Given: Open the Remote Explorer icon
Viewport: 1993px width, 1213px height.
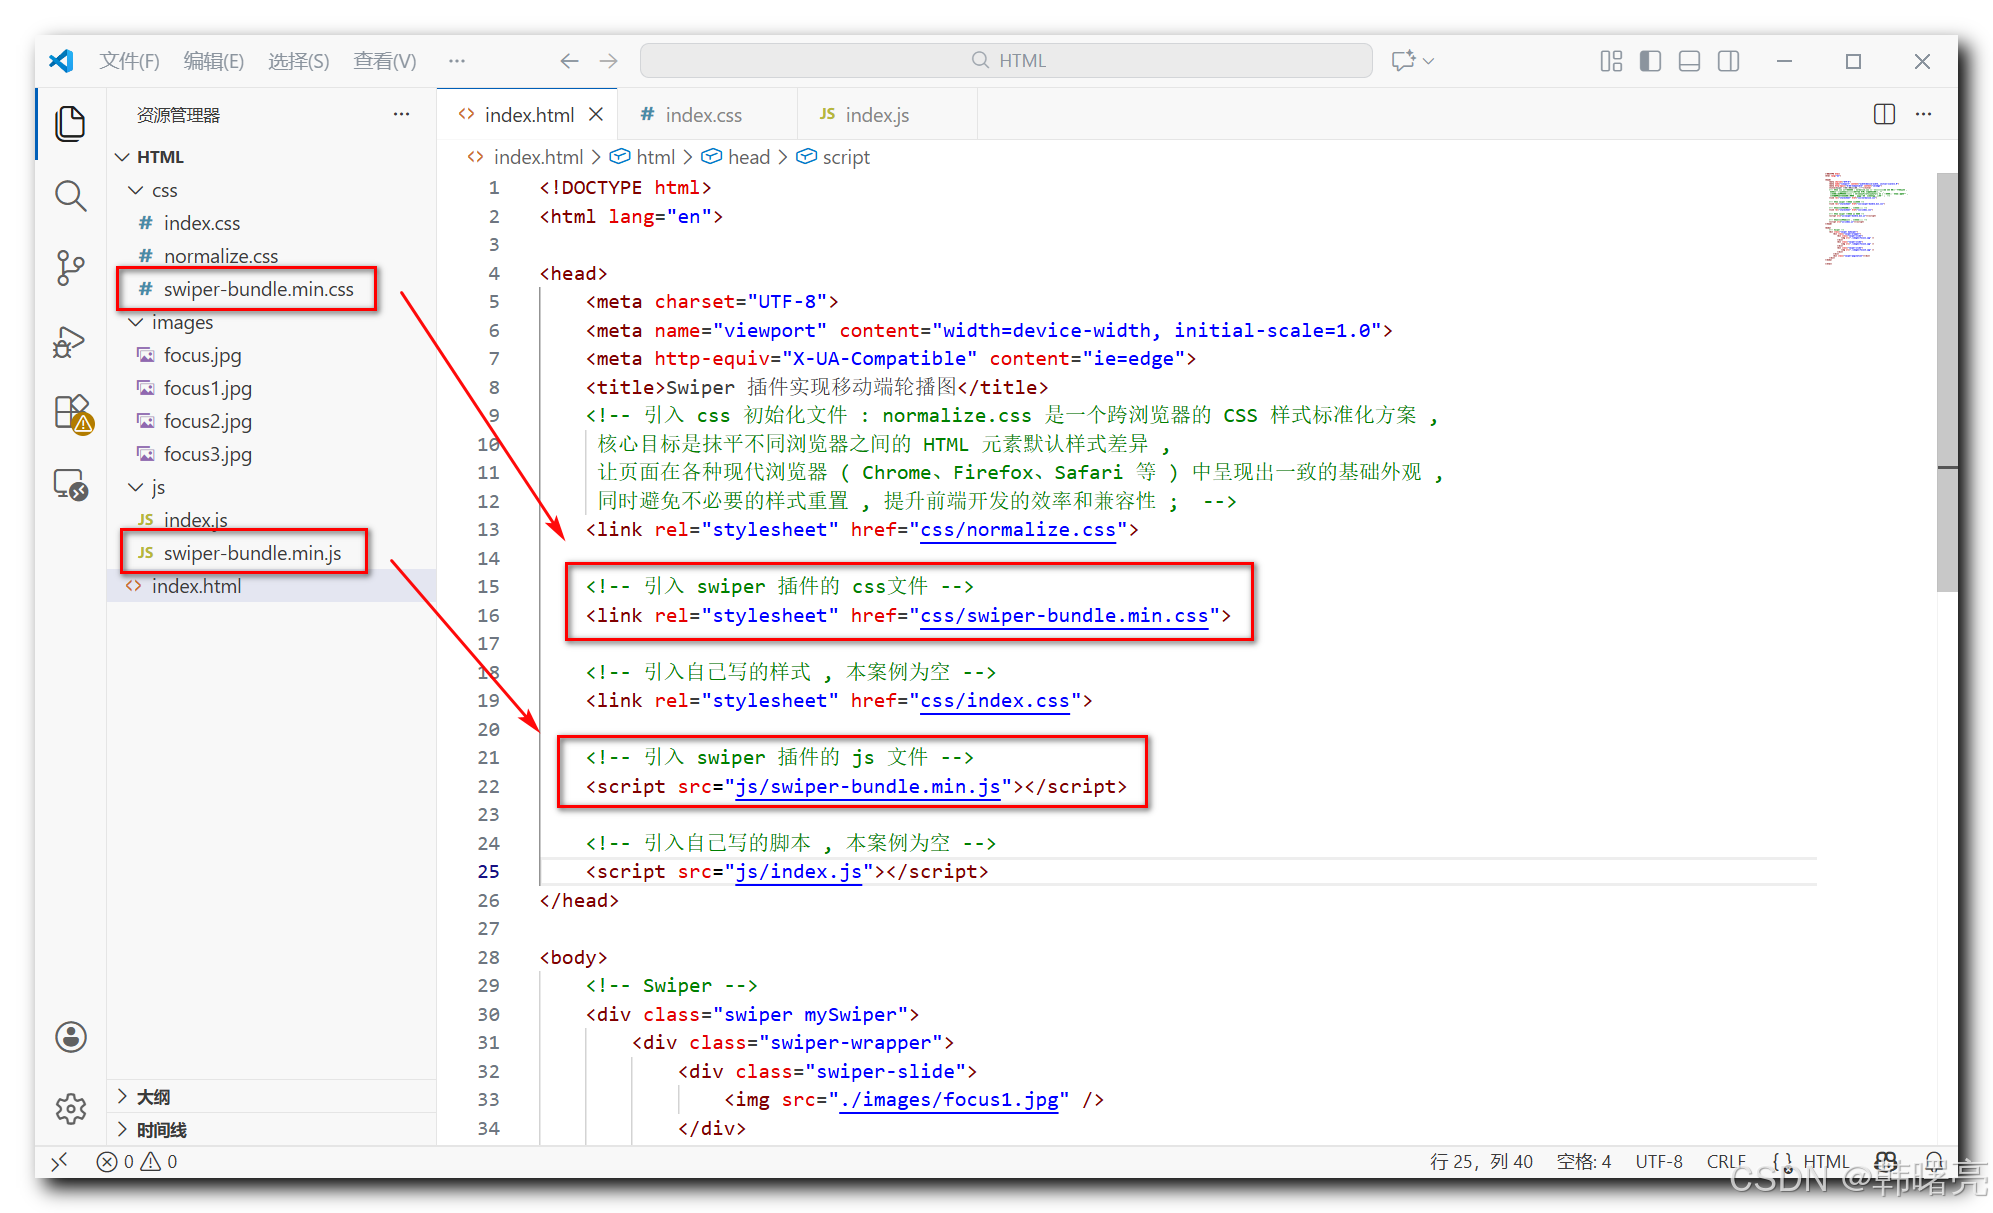Looking at the screenshot, I should click(x=70, y=485).
